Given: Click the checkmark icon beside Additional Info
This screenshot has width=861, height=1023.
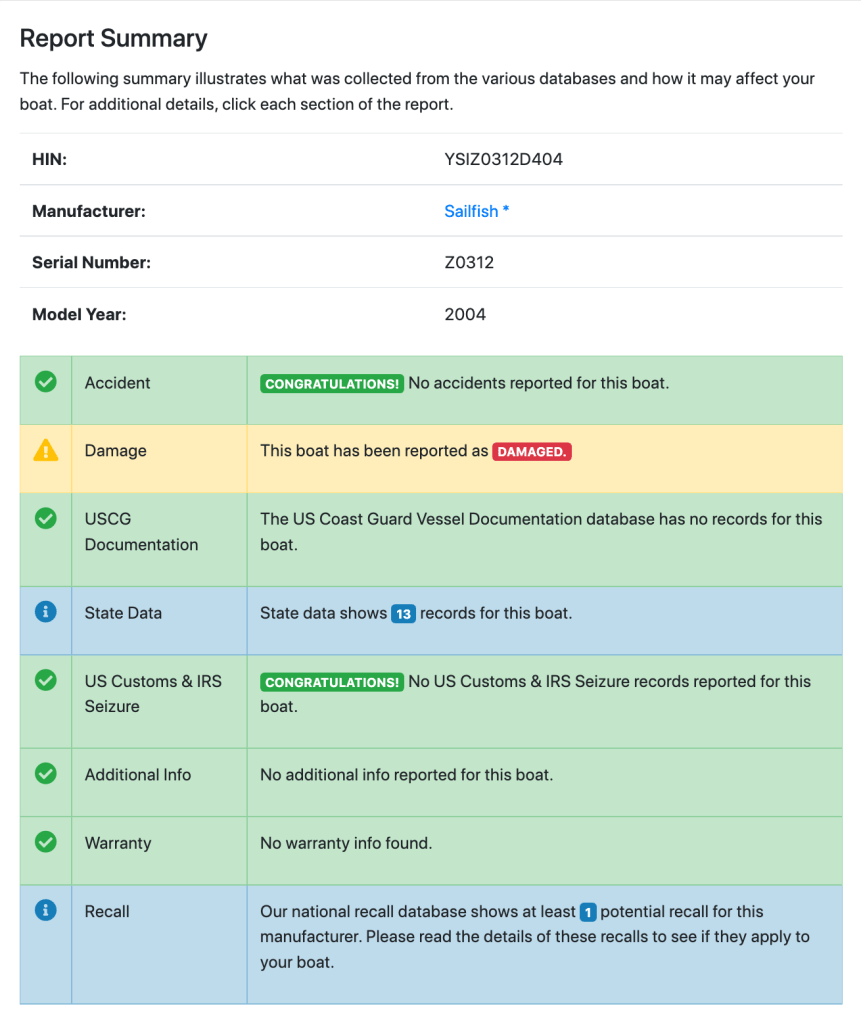Looking at the screenshot, I should coord(46,773).
